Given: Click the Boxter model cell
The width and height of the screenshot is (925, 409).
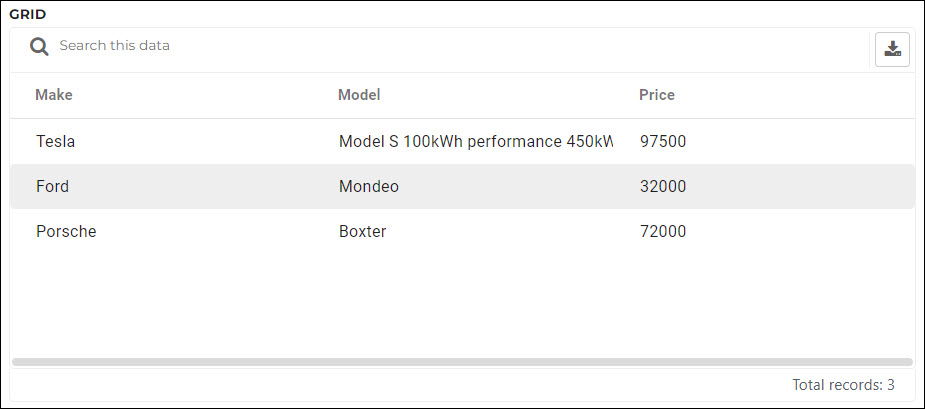Looking at the screenshot, I should (362, 231).
